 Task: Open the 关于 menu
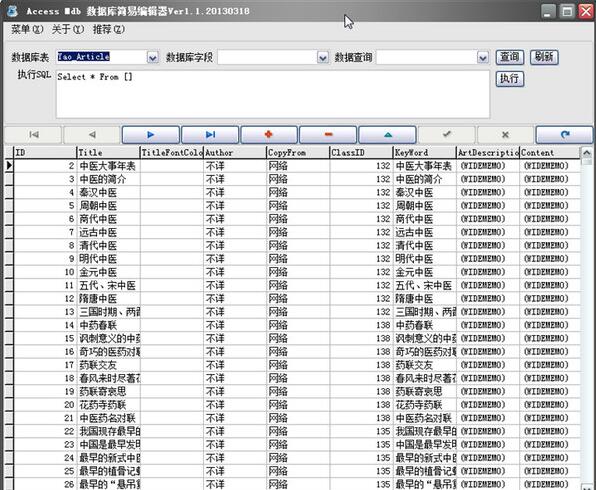[x=68, y=29]
